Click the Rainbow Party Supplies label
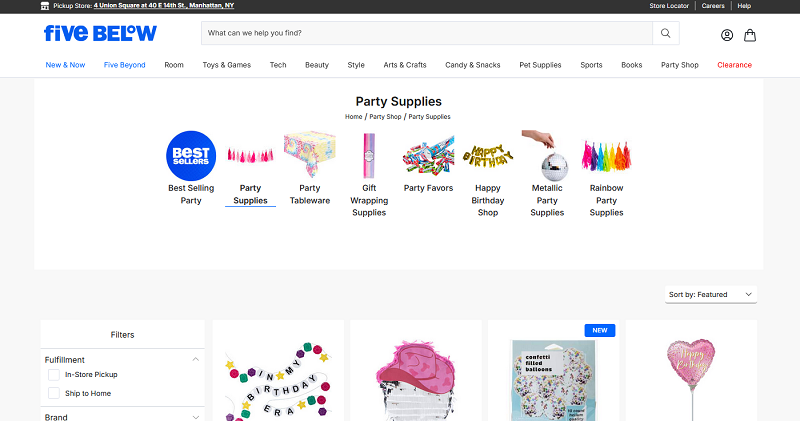800x421 pixels. pos(606,201)
